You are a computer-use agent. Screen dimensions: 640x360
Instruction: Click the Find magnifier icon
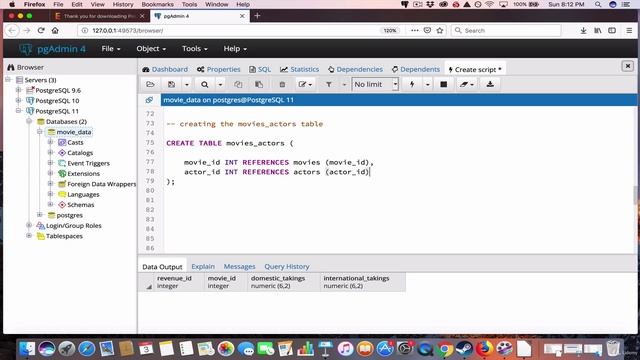[204, 84]
